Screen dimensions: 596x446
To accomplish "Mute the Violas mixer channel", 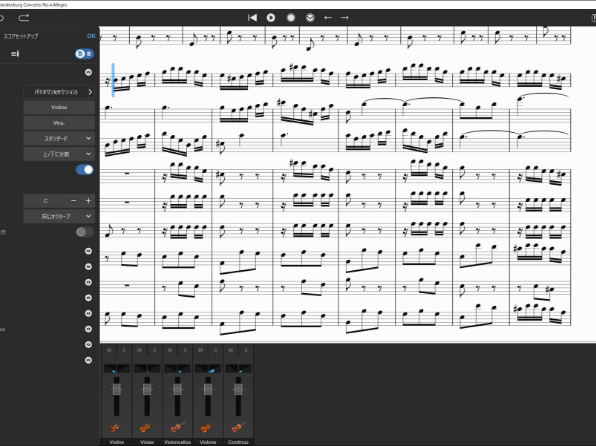I will coord(139,350).
